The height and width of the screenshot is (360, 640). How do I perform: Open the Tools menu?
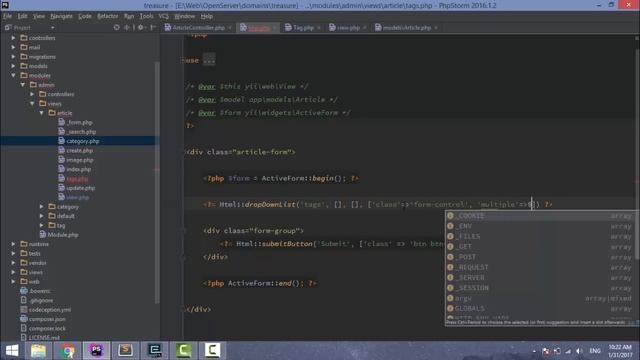(147, 16)
